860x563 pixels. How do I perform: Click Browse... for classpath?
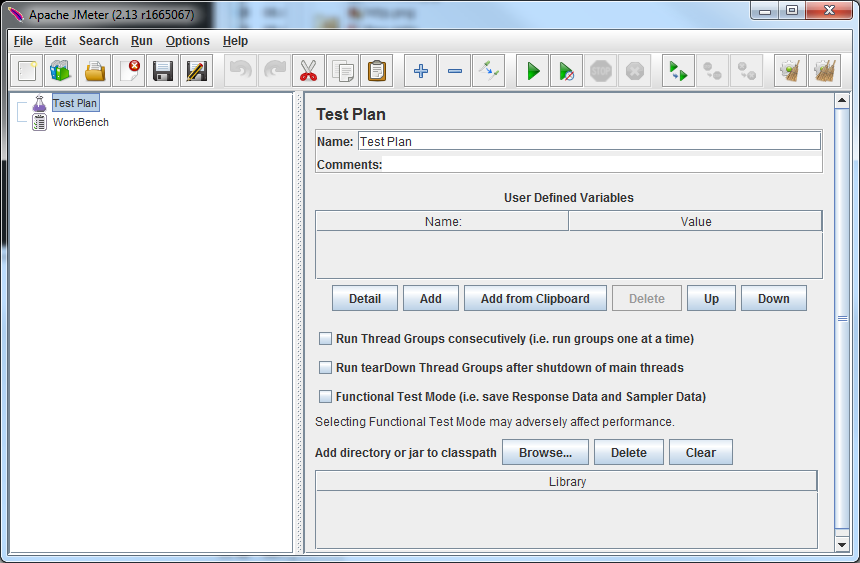[545, 453]
